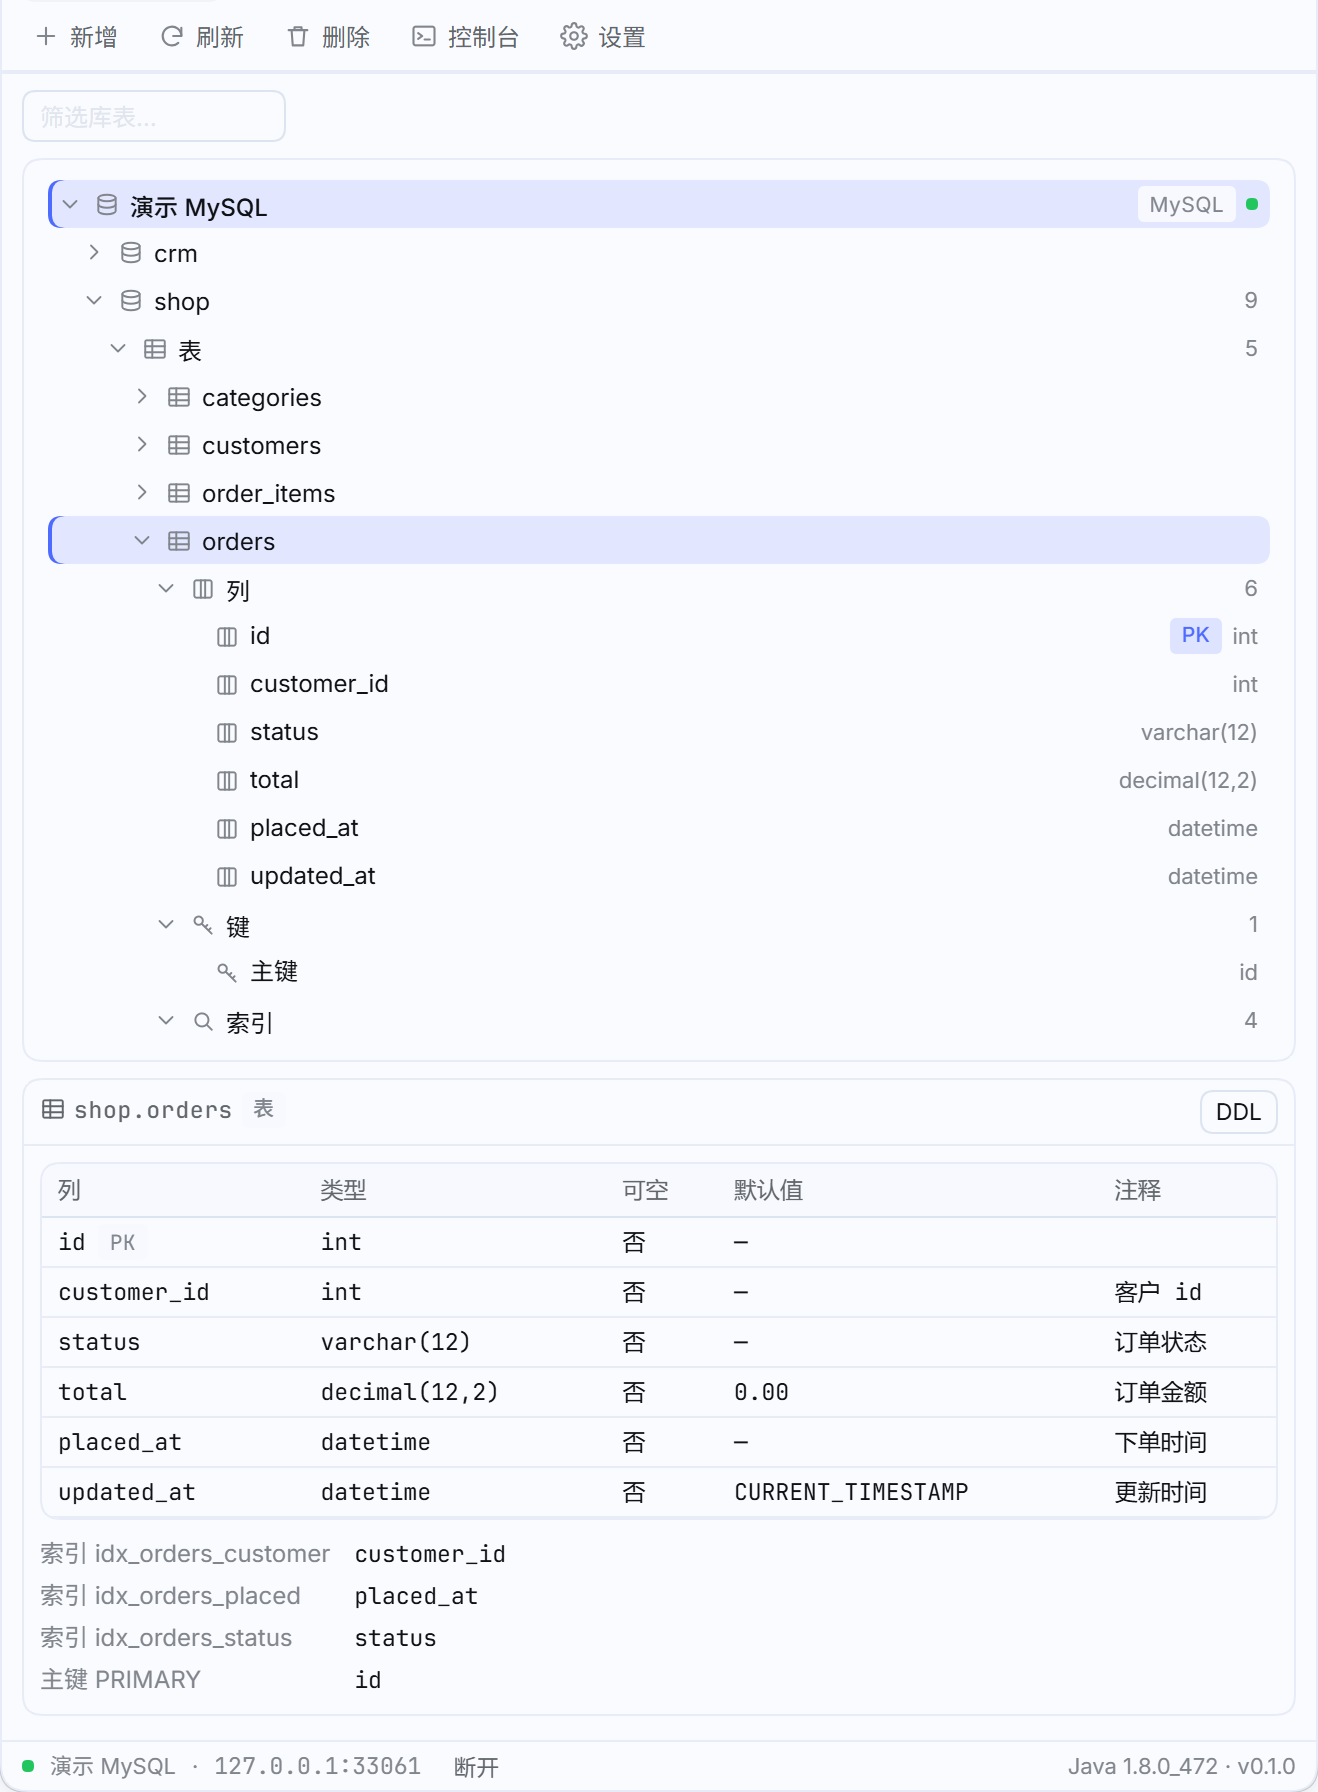
Task: Collapse the shop database chevron
Action: (x=94, y=300)
